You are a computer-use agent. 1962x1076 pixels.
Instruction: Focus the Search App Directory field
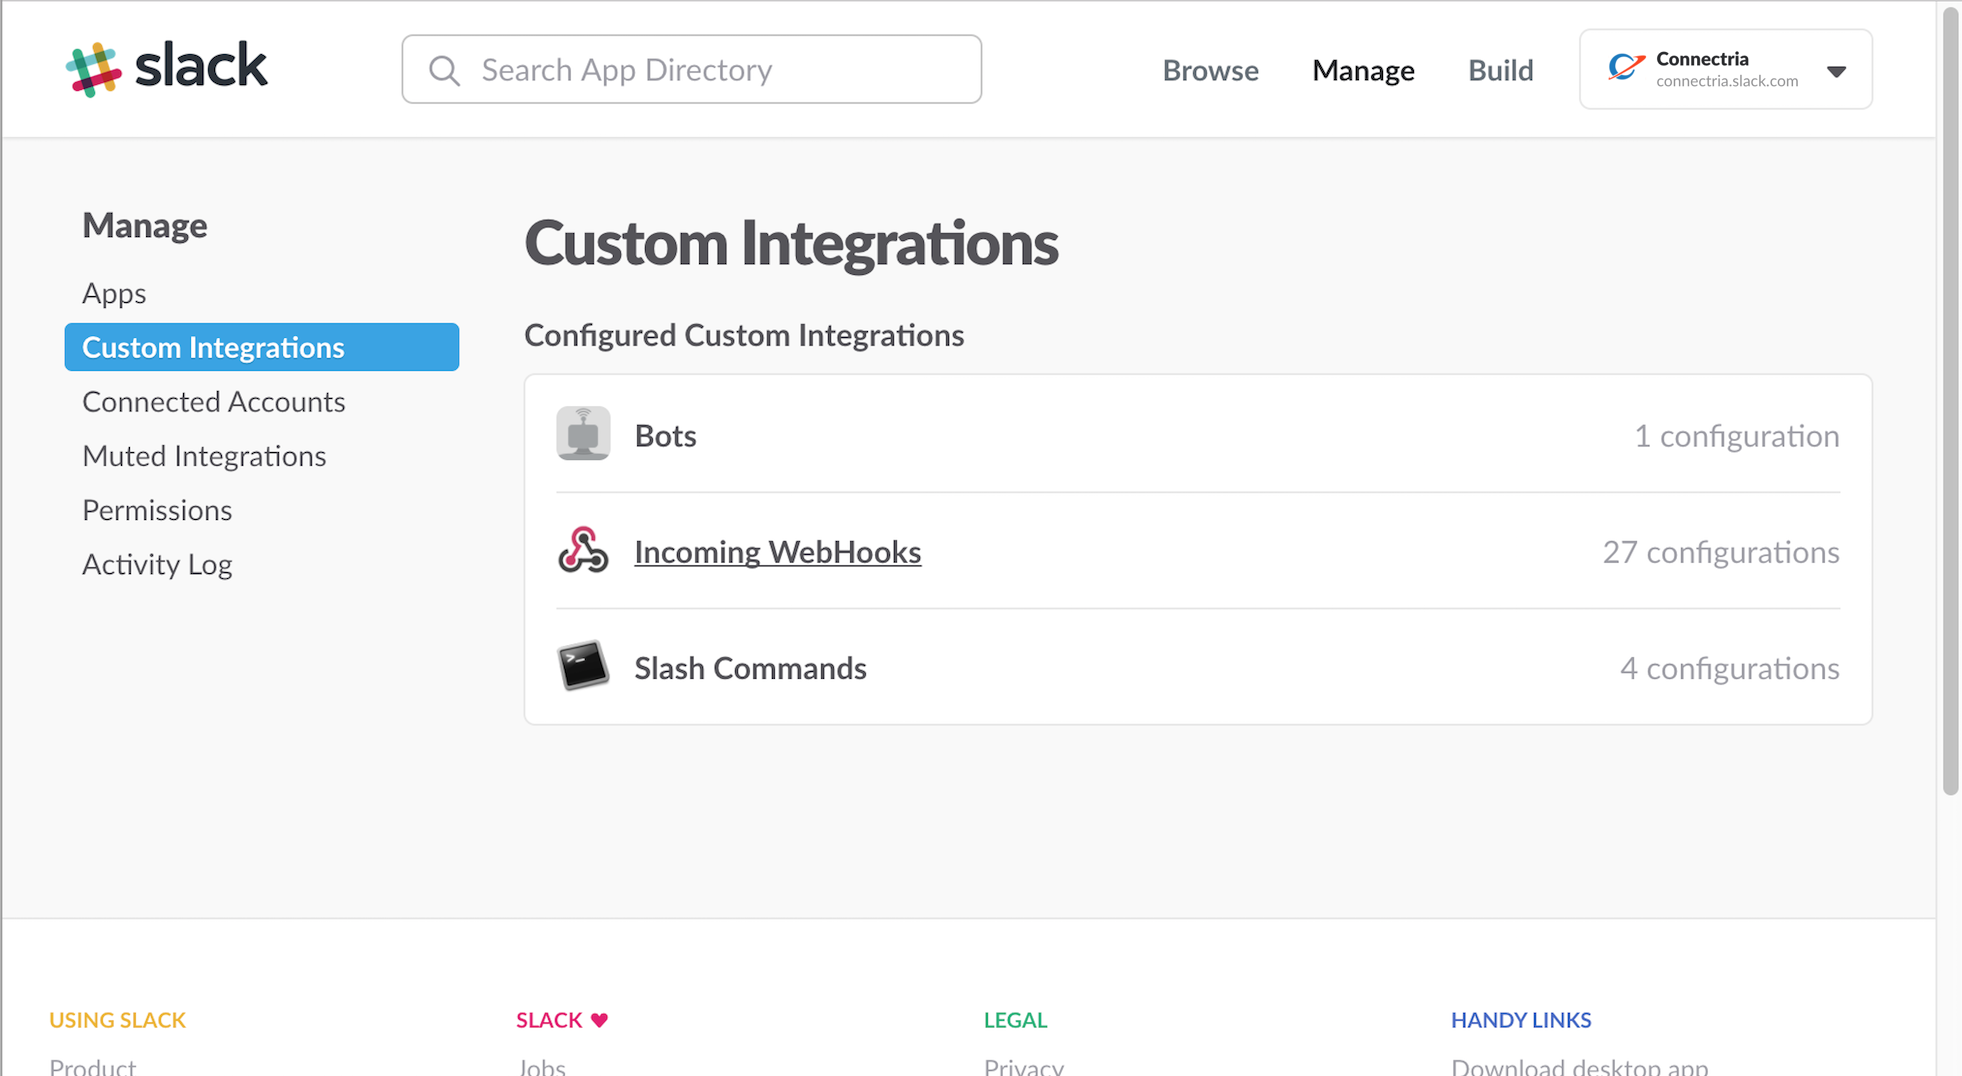click(692, 69)
